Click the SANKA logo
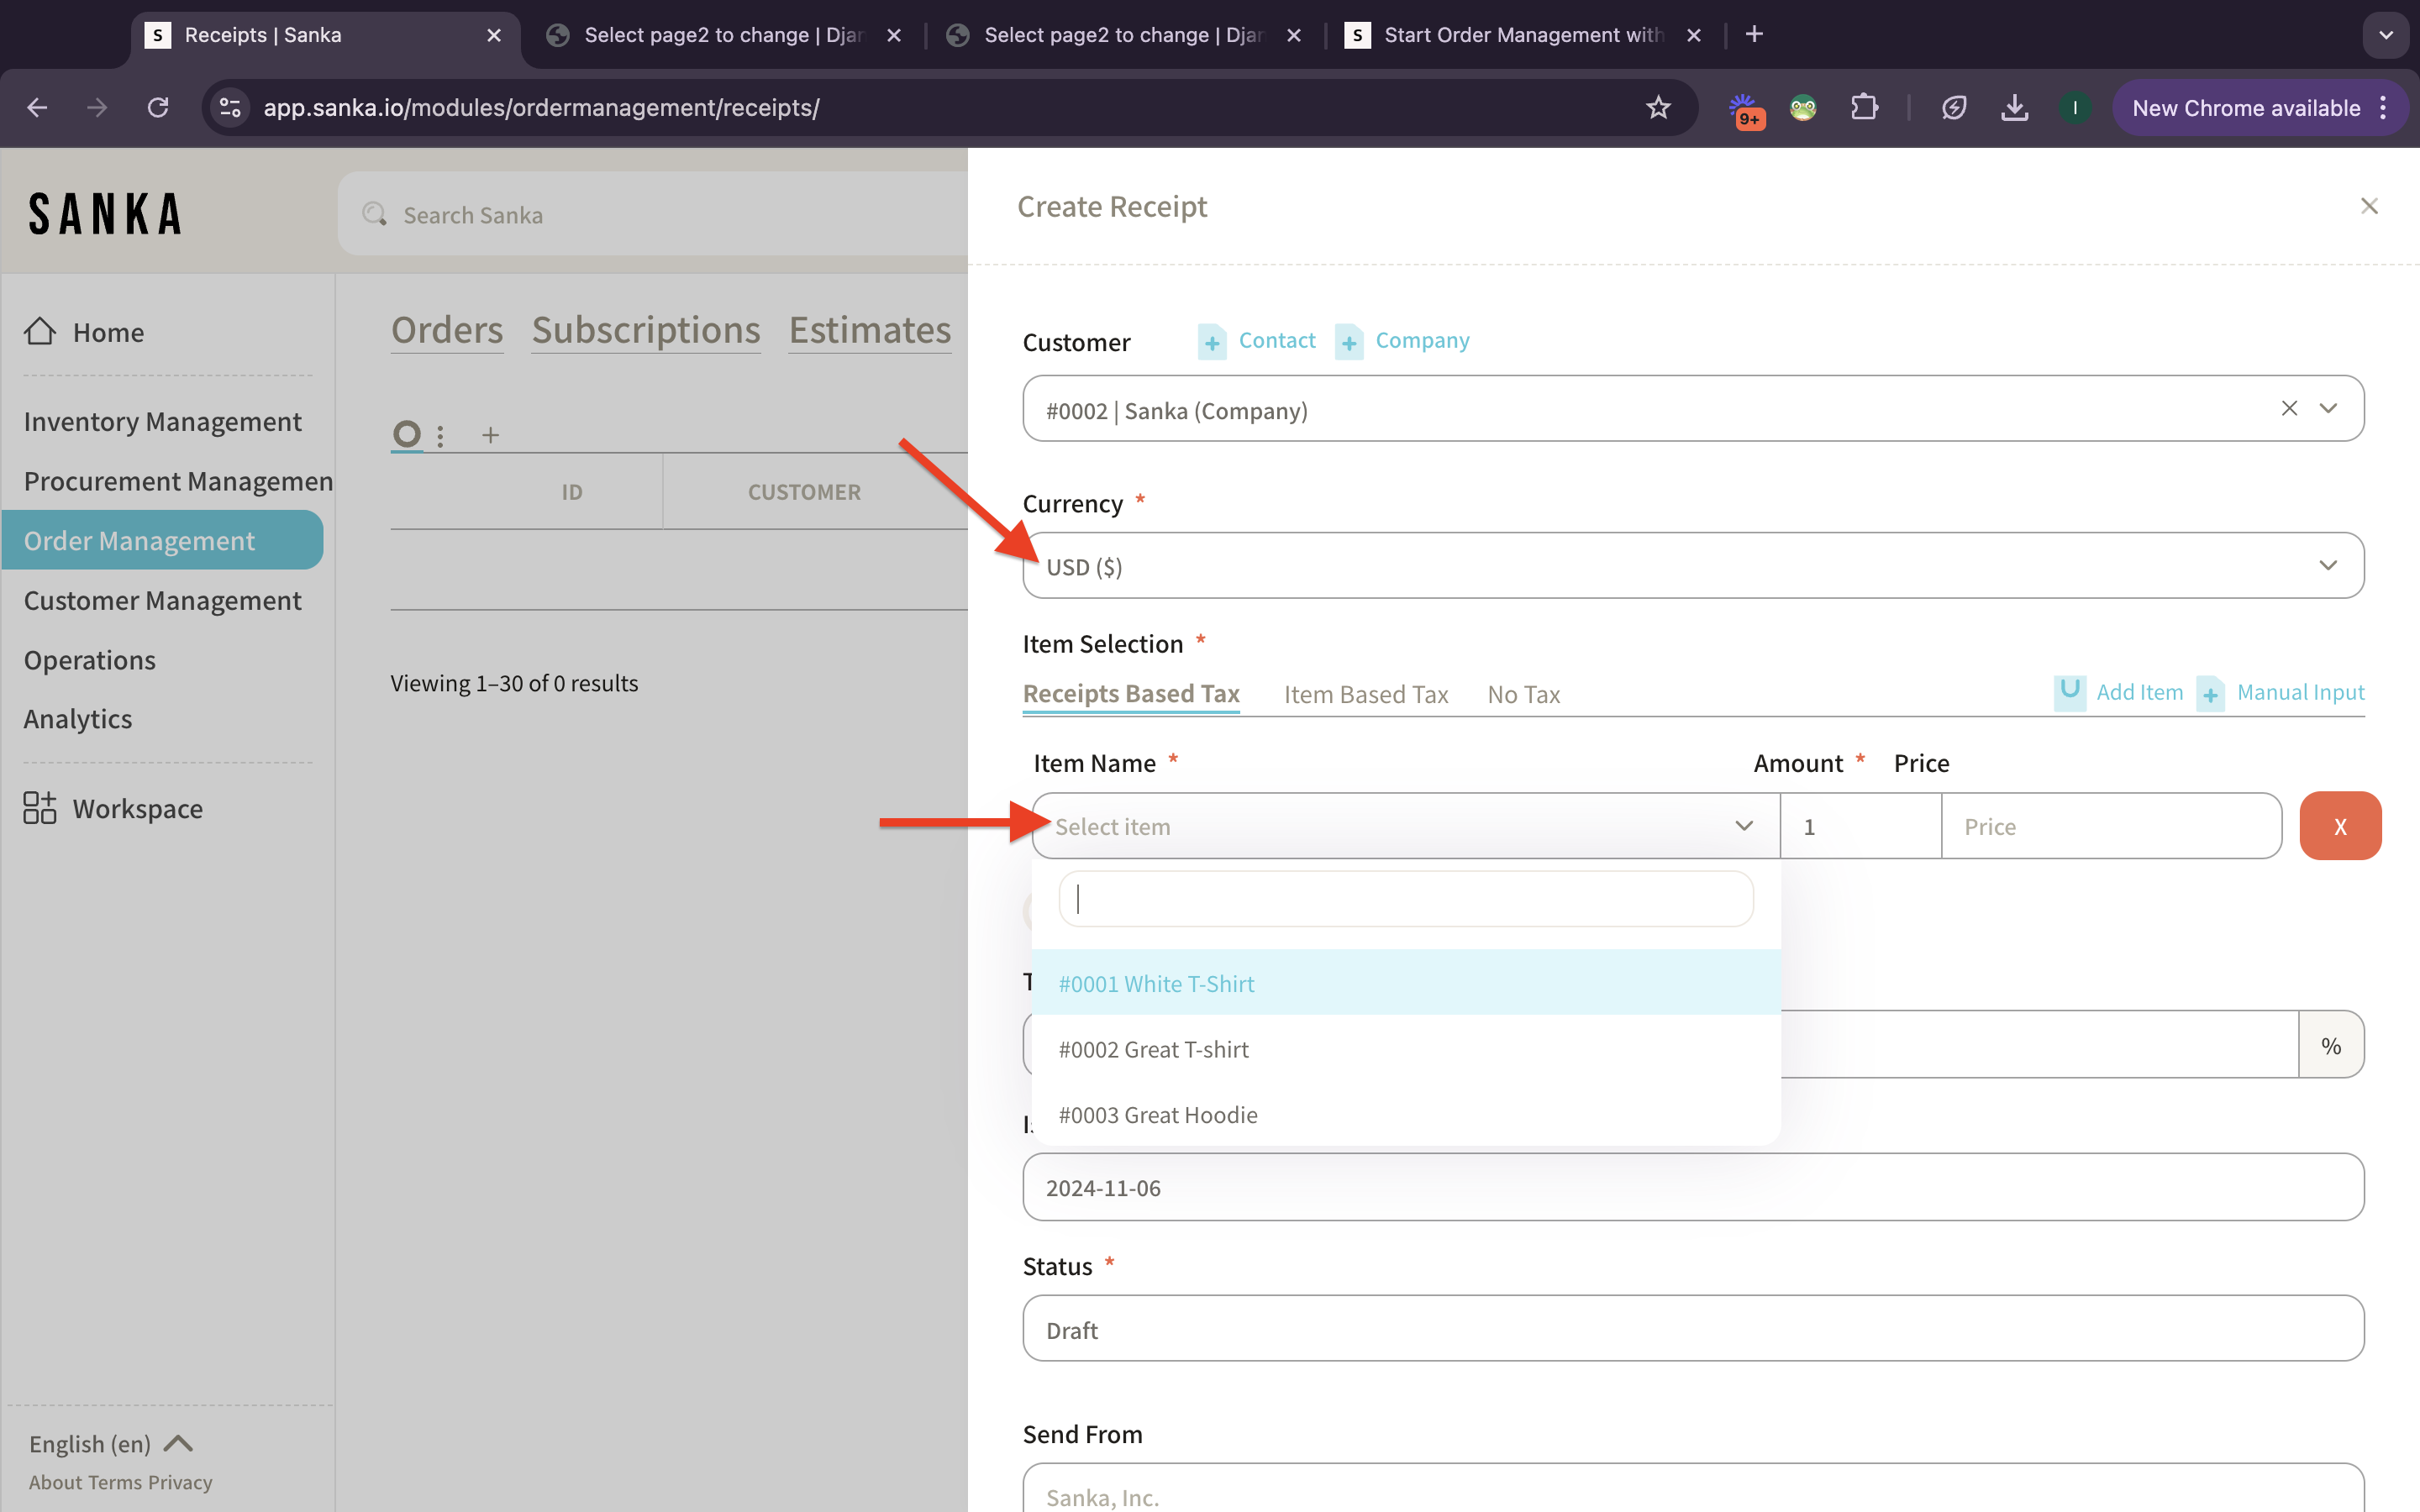The height and width of the screenshot is (1512, 2420). tap(105, 213)
